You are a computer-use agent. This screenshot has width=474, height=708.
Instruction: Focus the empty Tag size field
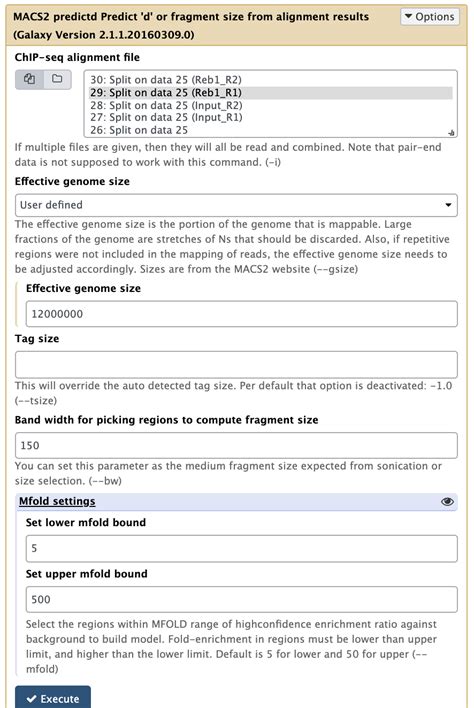click(x=236, y=365)
